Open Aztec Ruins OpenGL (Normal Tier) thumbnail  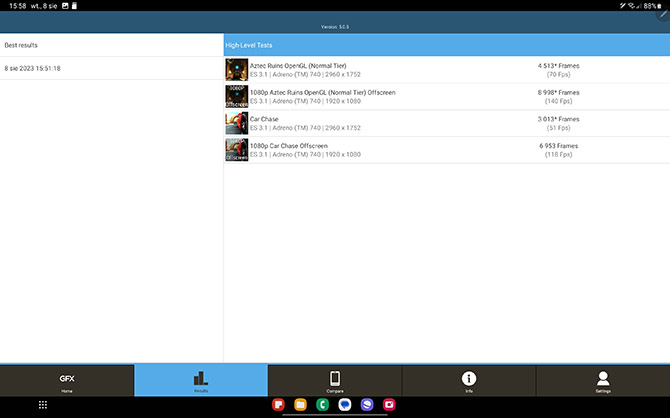(x=237, y=70)
